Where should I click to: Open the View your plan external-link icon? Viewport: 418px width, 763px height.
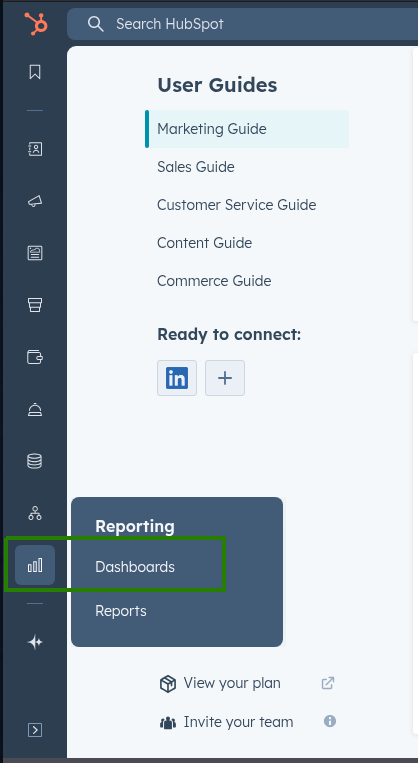[328, 683]
